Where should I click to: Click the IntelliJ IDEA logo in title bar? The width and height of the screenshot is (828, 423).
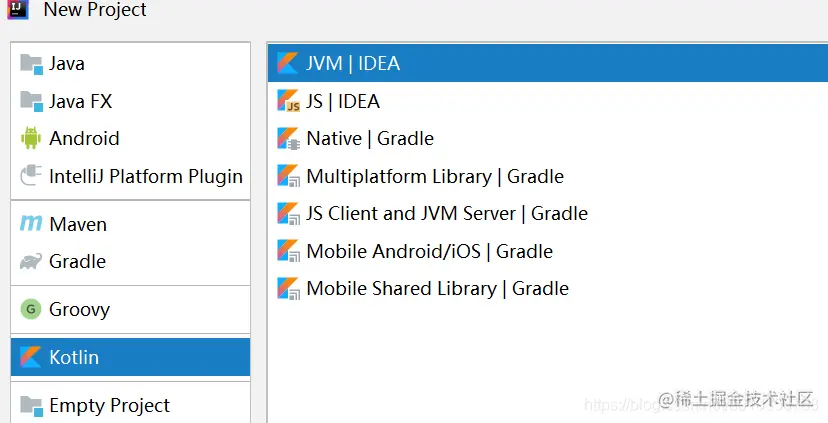[x=17, y=10]
